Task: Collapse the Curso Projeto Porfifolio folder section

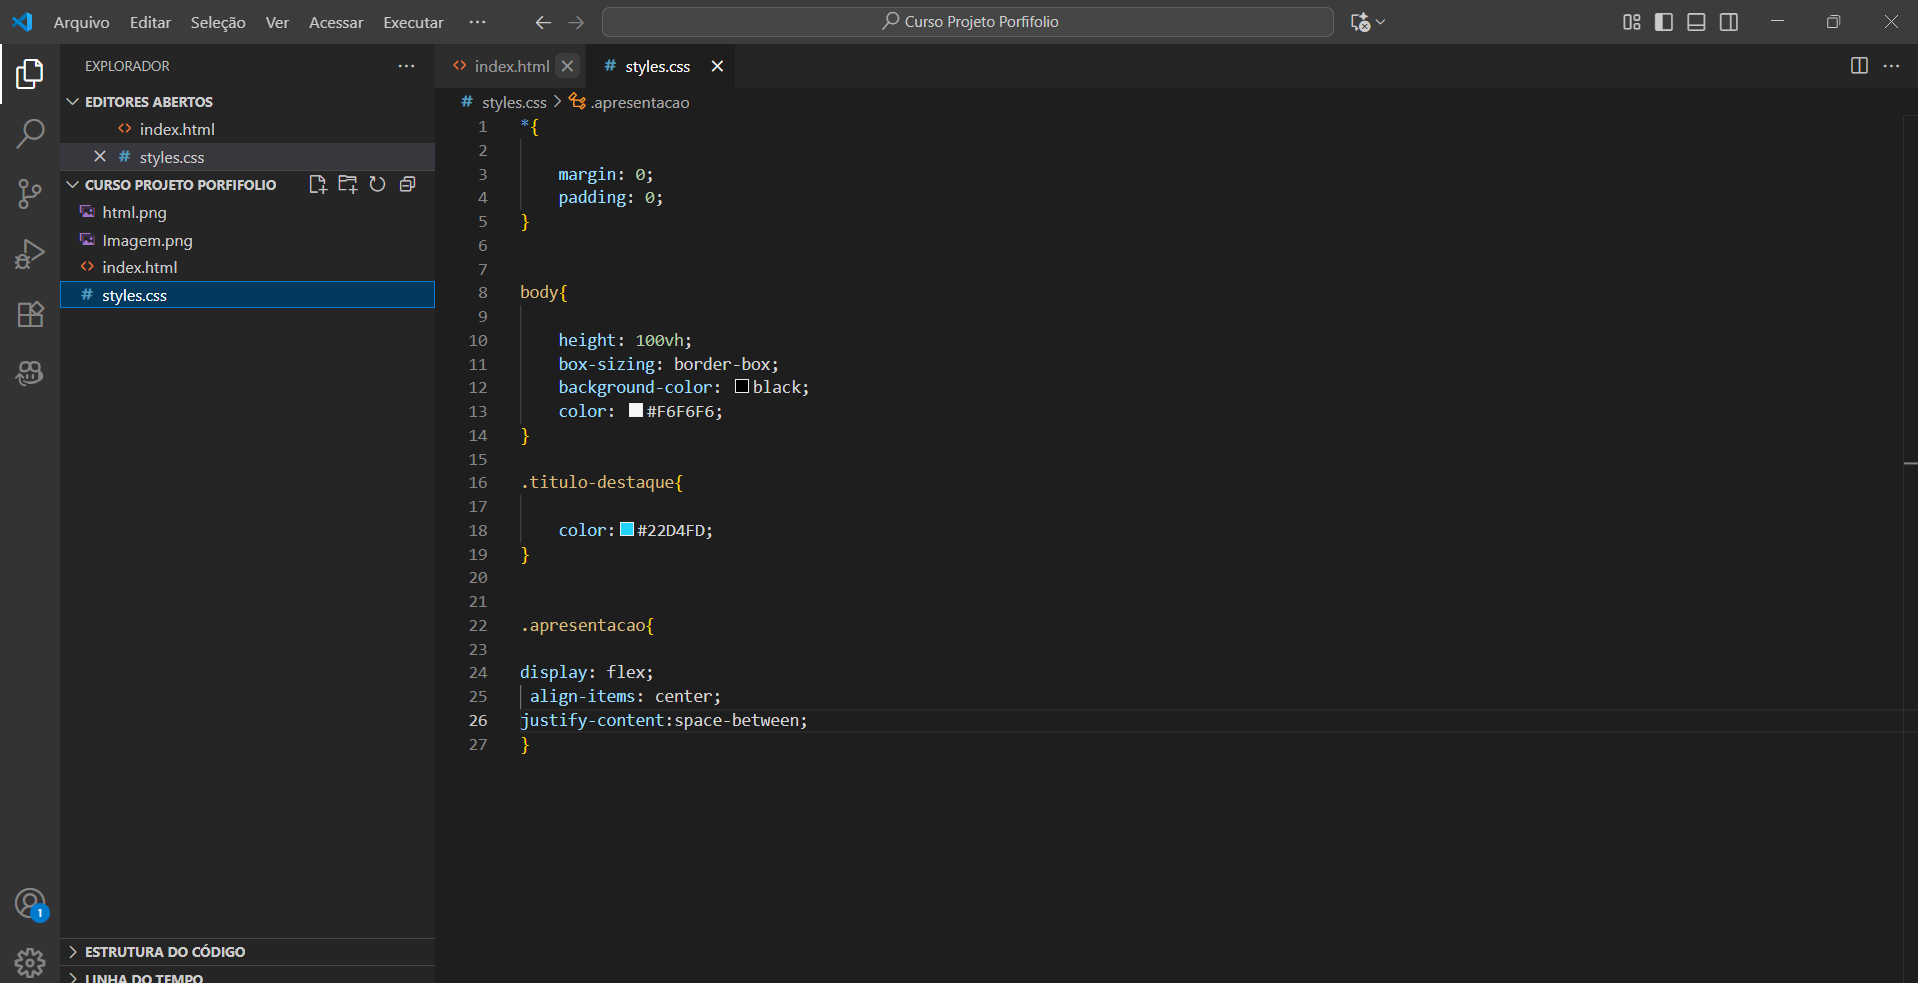Action: (x=73, y=185)
